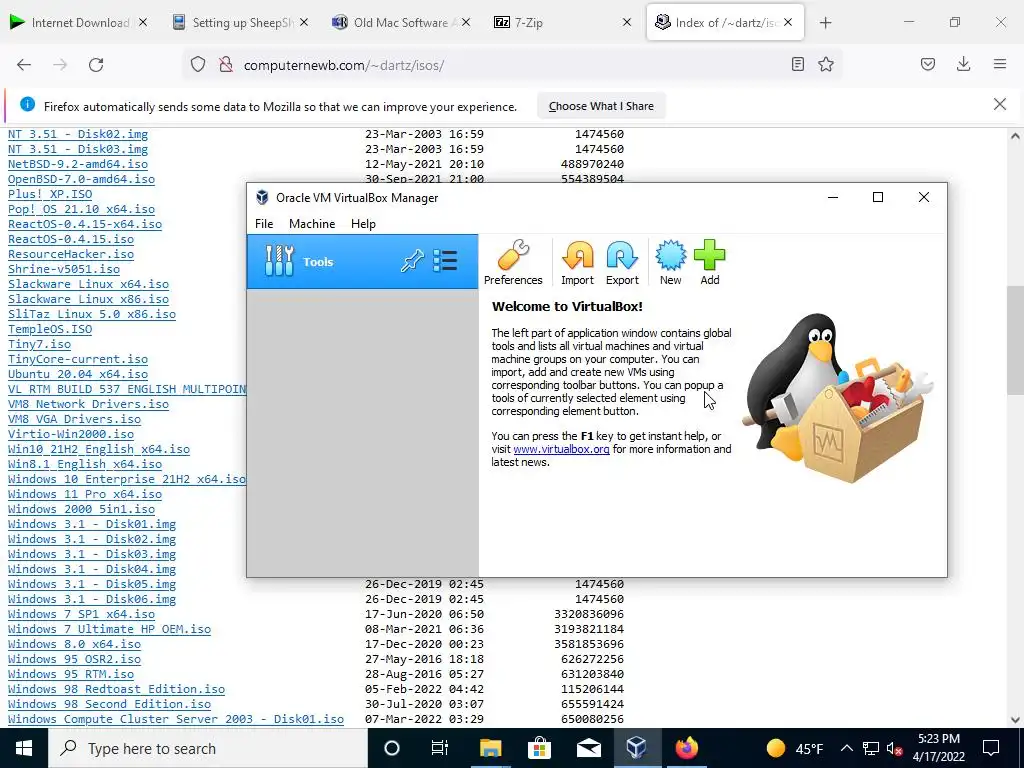
Task: Open Machine menu in VirtualBox
Action: coord(312,224)
